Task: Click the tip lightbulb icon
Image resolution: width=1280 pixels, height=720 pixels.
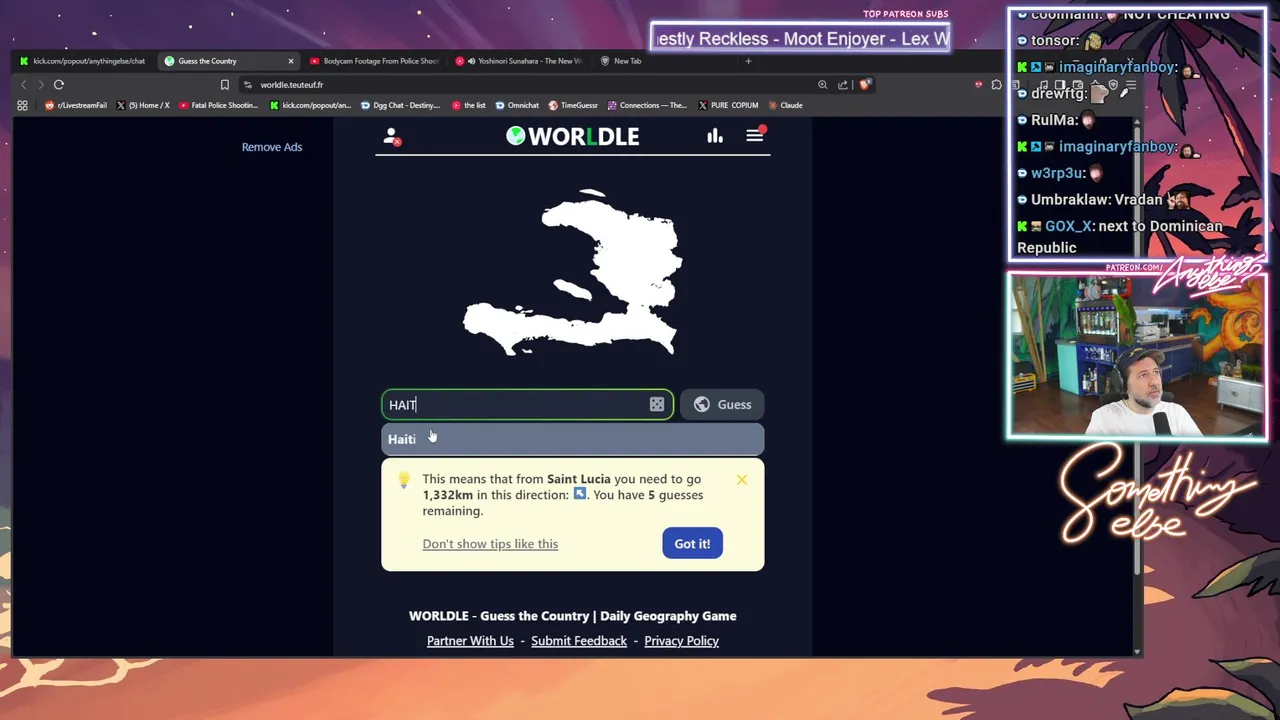Action: click(x=404, y=480)
